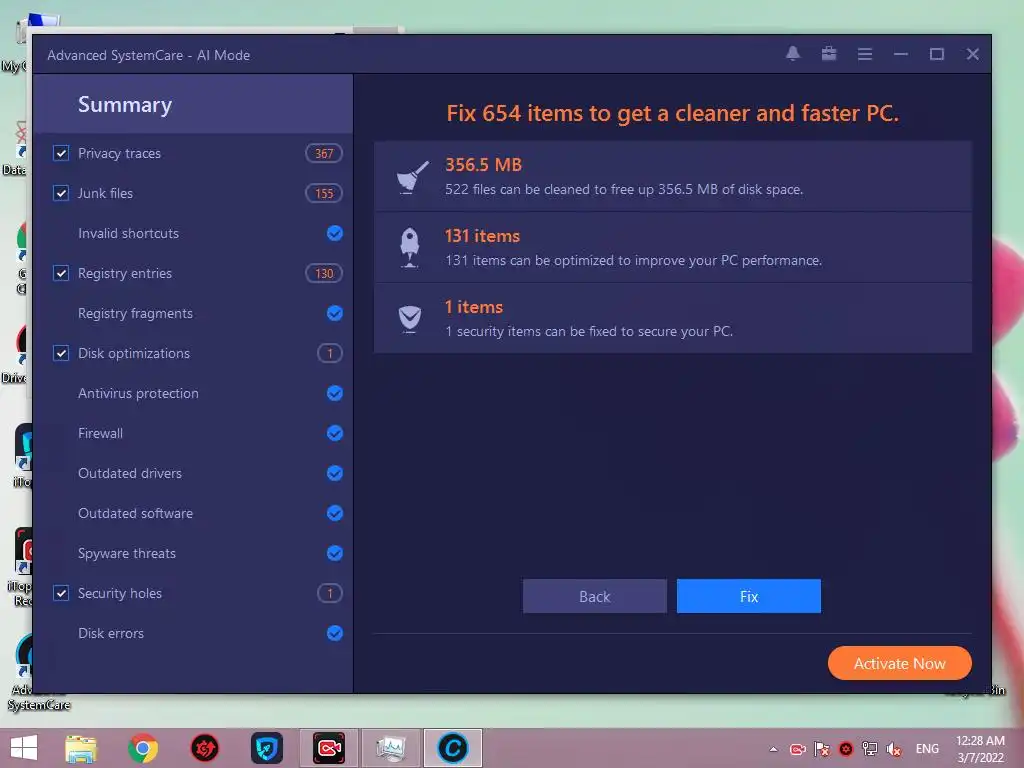Select the Invalid shortcuts list item
Image resolution: width=1024 pixels, height=768 pixels.
click(193, 233)
